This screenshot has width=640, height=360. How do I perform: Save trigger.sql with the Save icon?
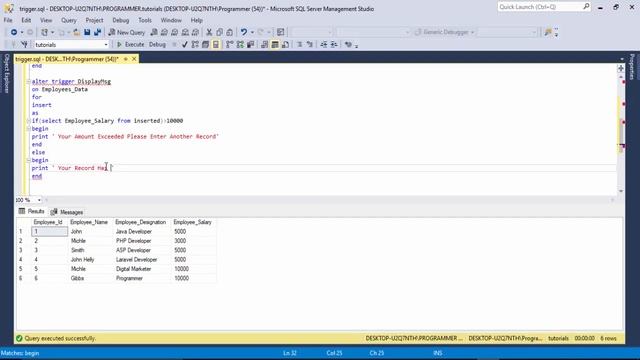[87, 32]
